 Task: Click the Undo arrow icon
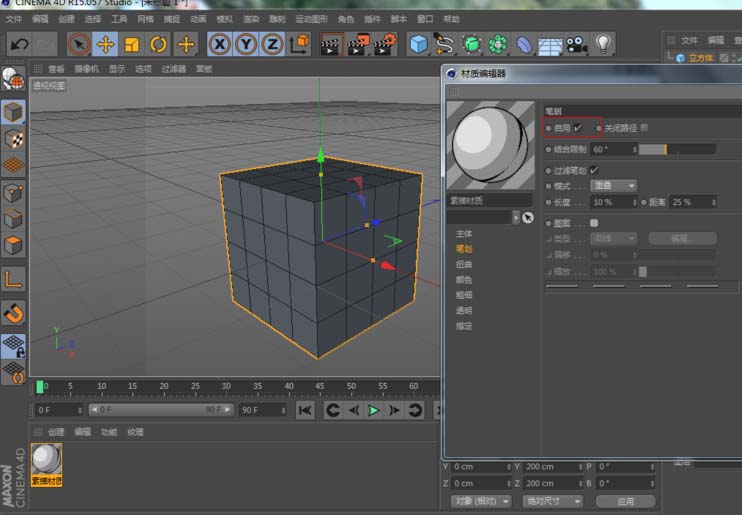(x=18, y=44)
